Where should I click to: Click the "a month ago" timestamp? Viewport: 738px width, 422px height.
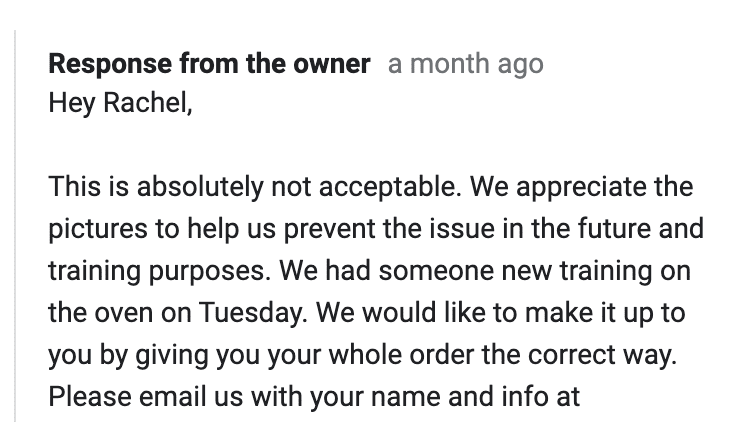pyautogui.click(x=465, y=65)
